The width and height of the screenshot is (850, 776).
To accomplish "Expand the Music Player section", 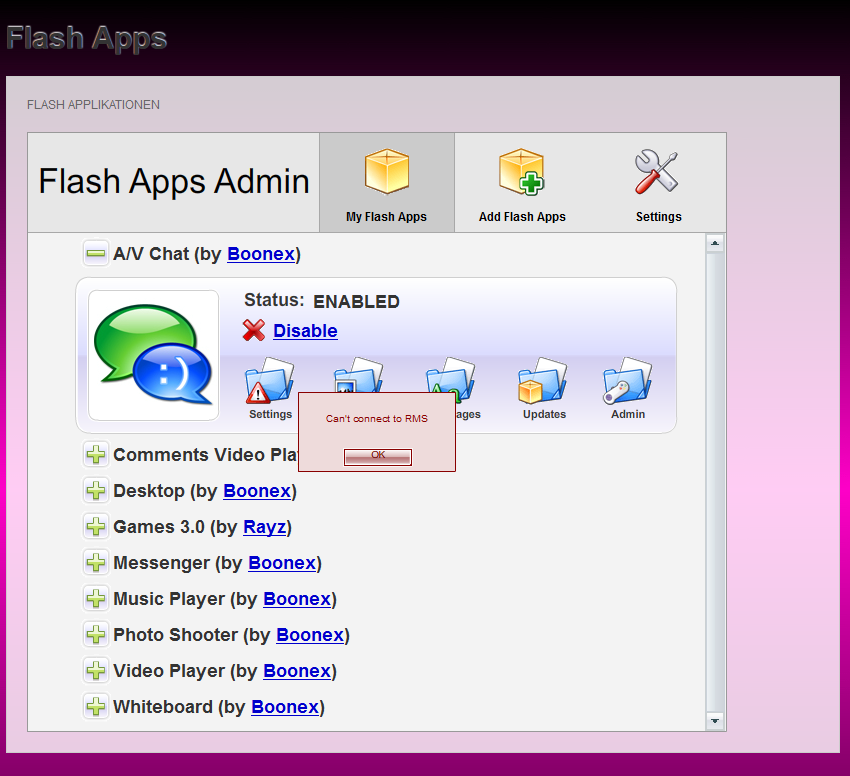I will (x=96, y=599).
